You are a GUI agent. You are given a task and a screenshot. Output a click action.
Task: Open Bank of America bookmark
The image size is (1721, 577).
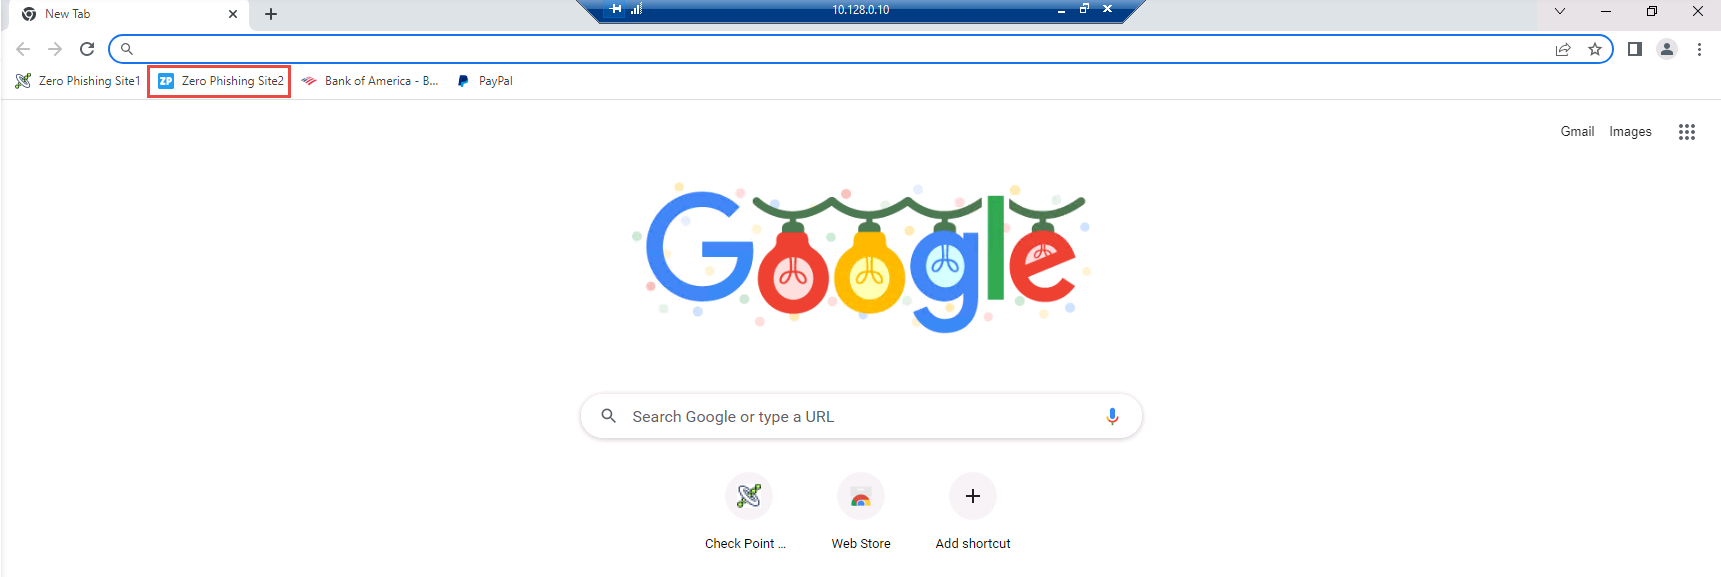pyautogui.click(x=370, y=81)
